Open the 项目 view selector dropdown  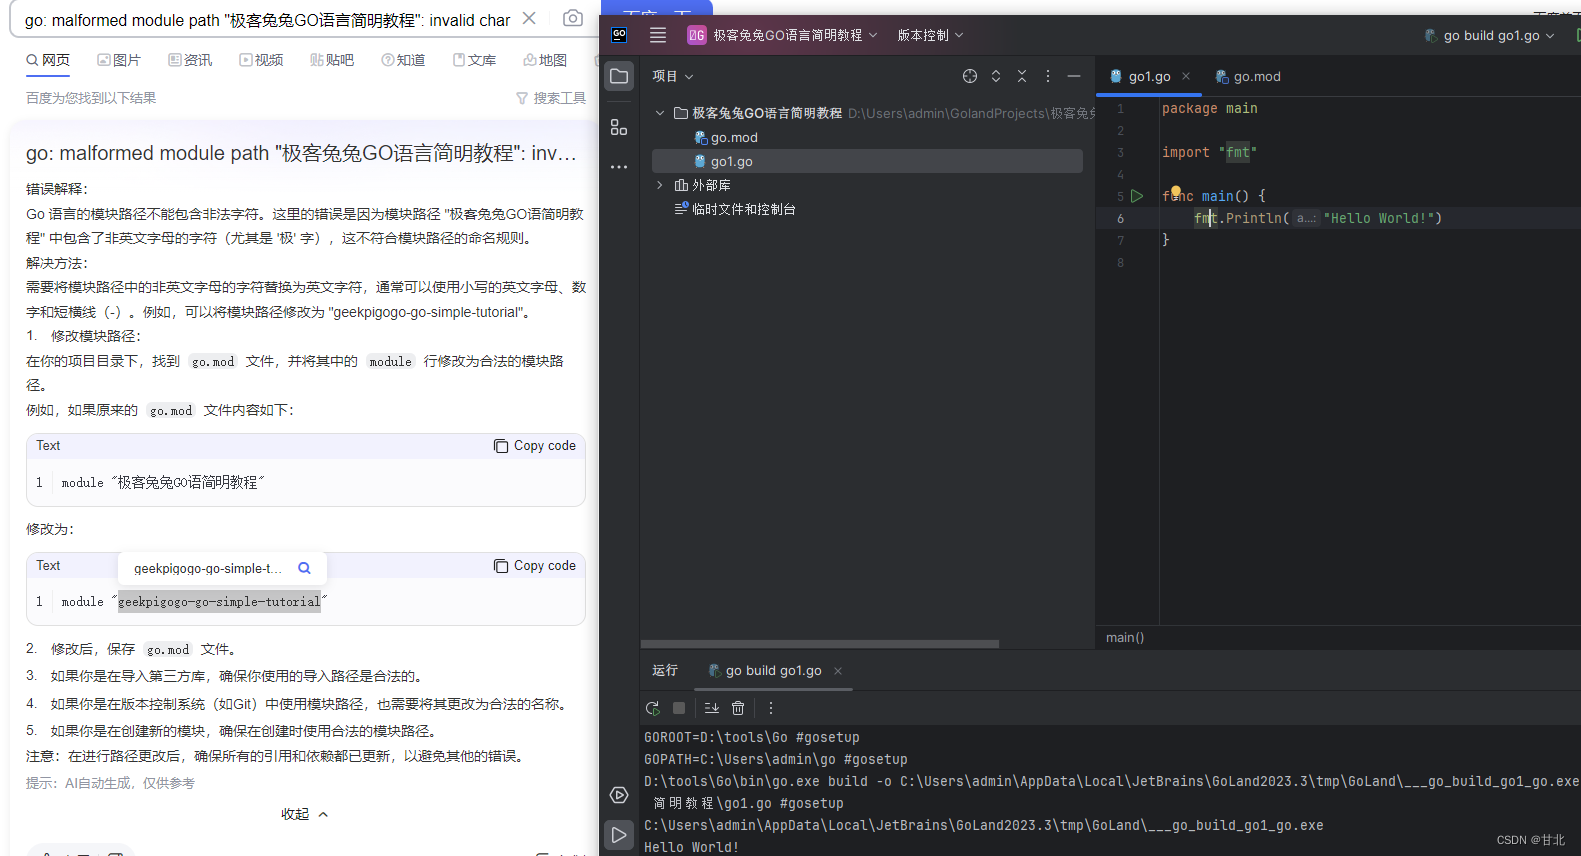[x=672, y=76]
